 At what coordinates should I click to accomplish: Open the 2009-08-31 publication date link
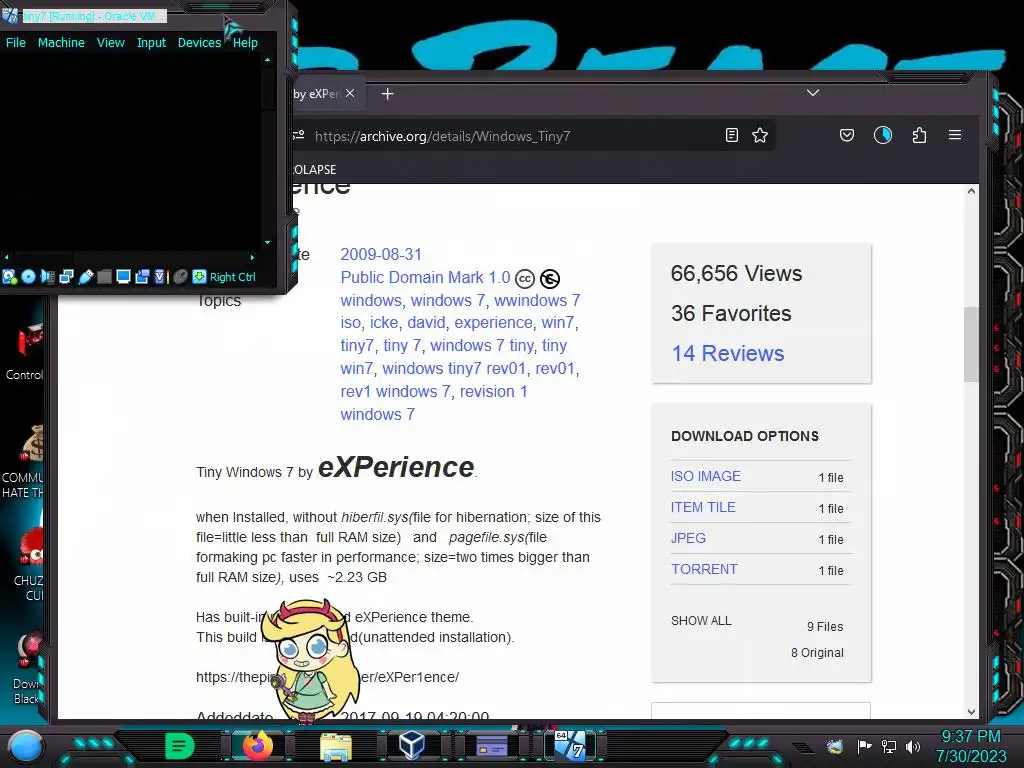point(381,254)
